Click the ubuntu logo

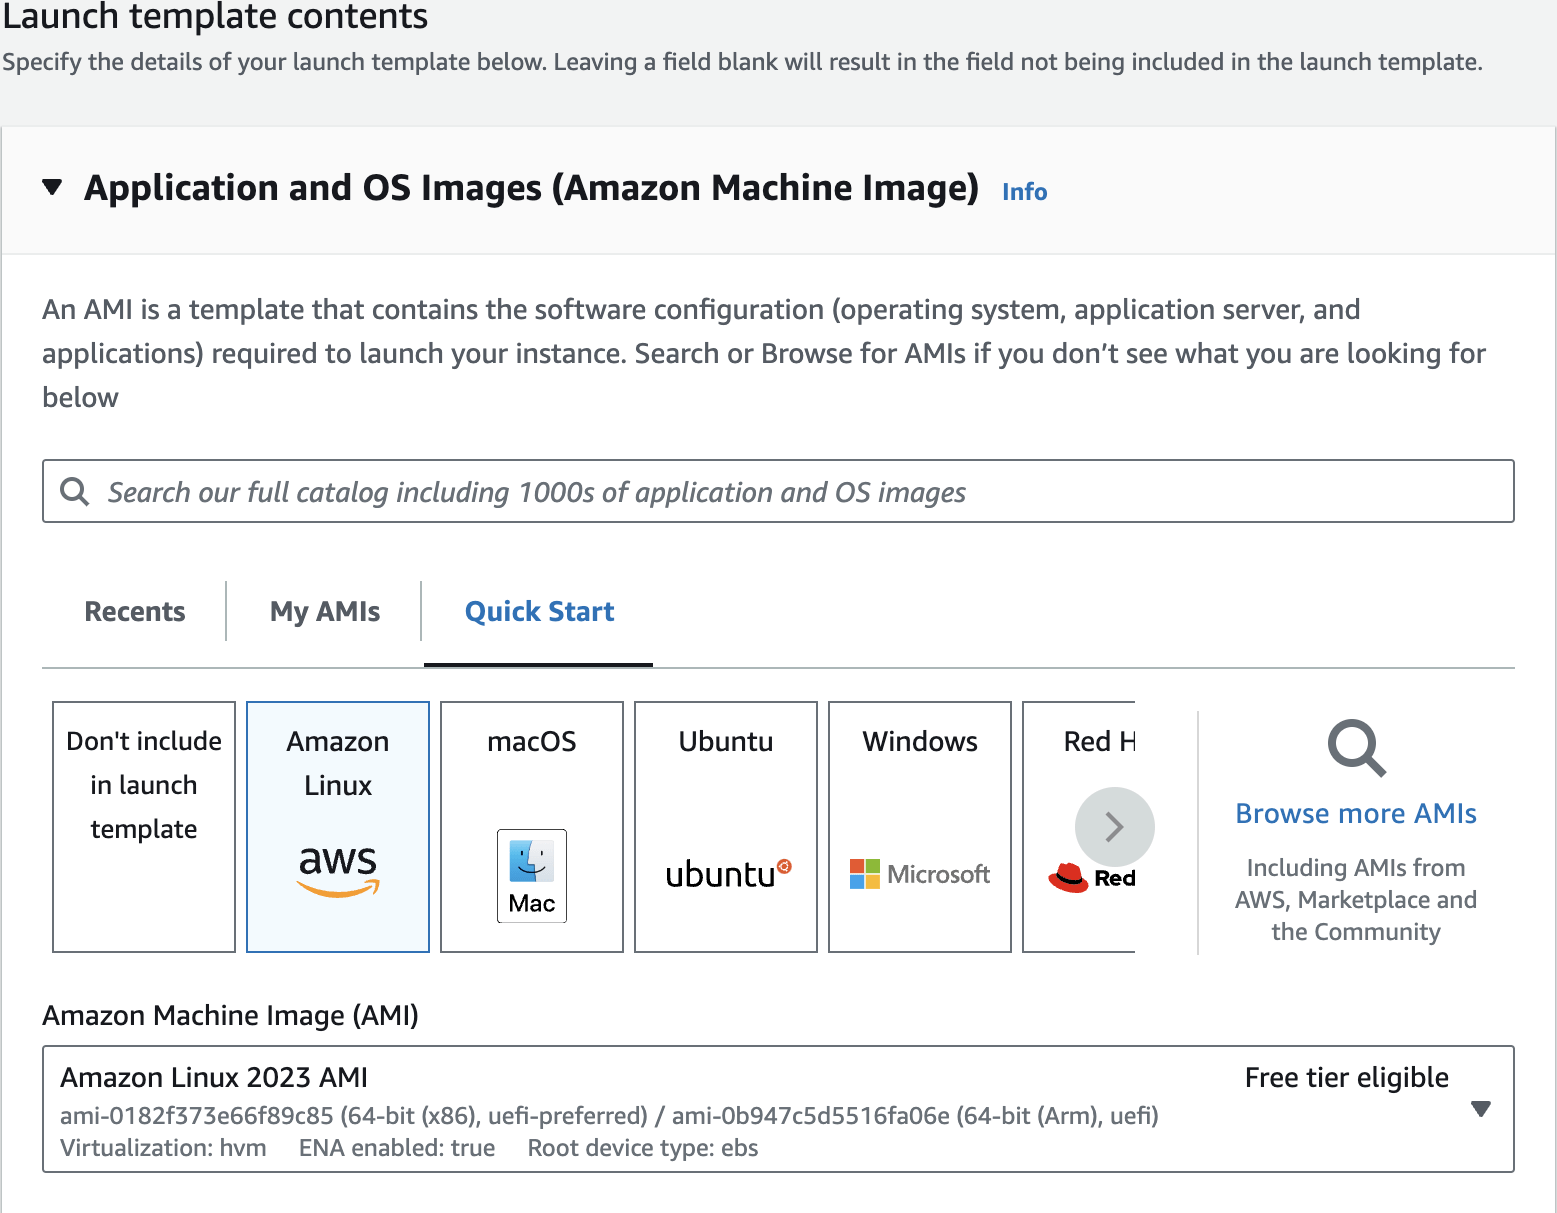tap(728, 874)
